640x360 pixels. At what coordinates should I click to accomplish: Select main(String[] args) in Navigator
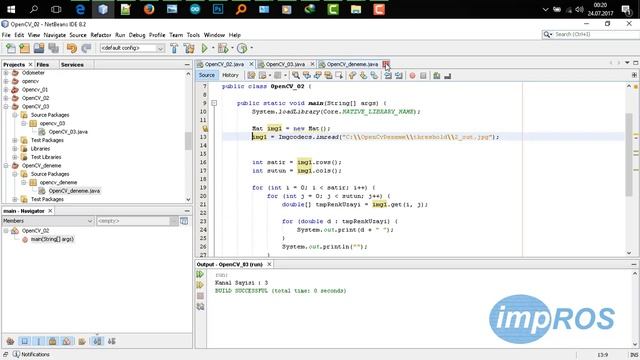pos(52,239)
